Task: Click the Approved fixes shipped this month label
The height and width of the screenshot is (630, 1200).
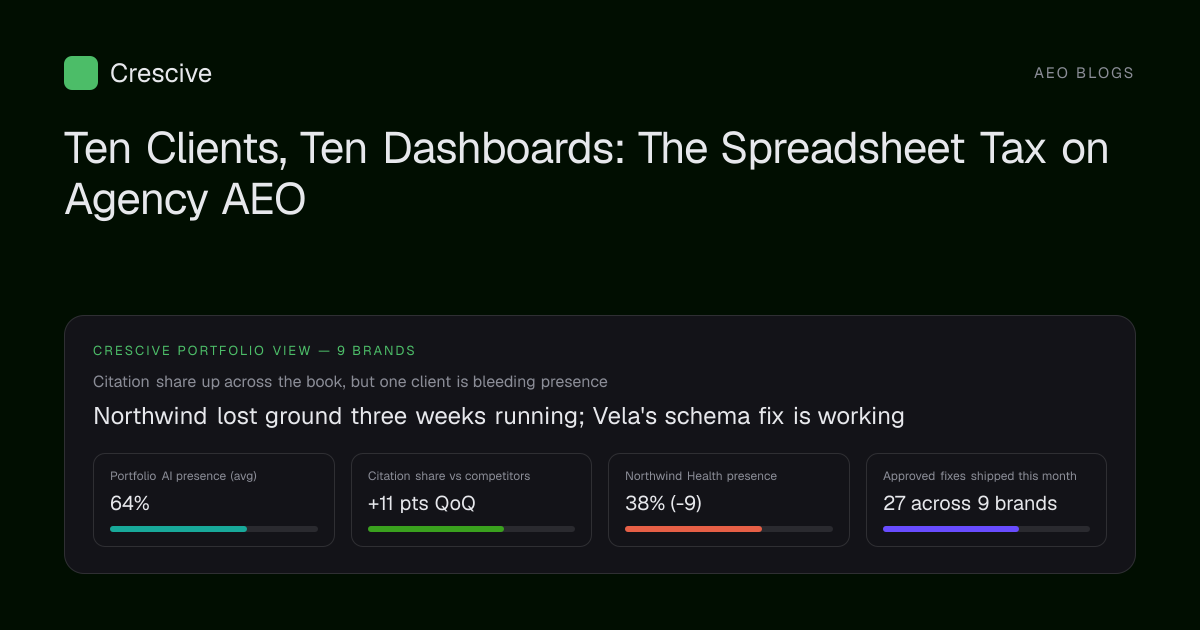Action: click(x=980, y=476)
